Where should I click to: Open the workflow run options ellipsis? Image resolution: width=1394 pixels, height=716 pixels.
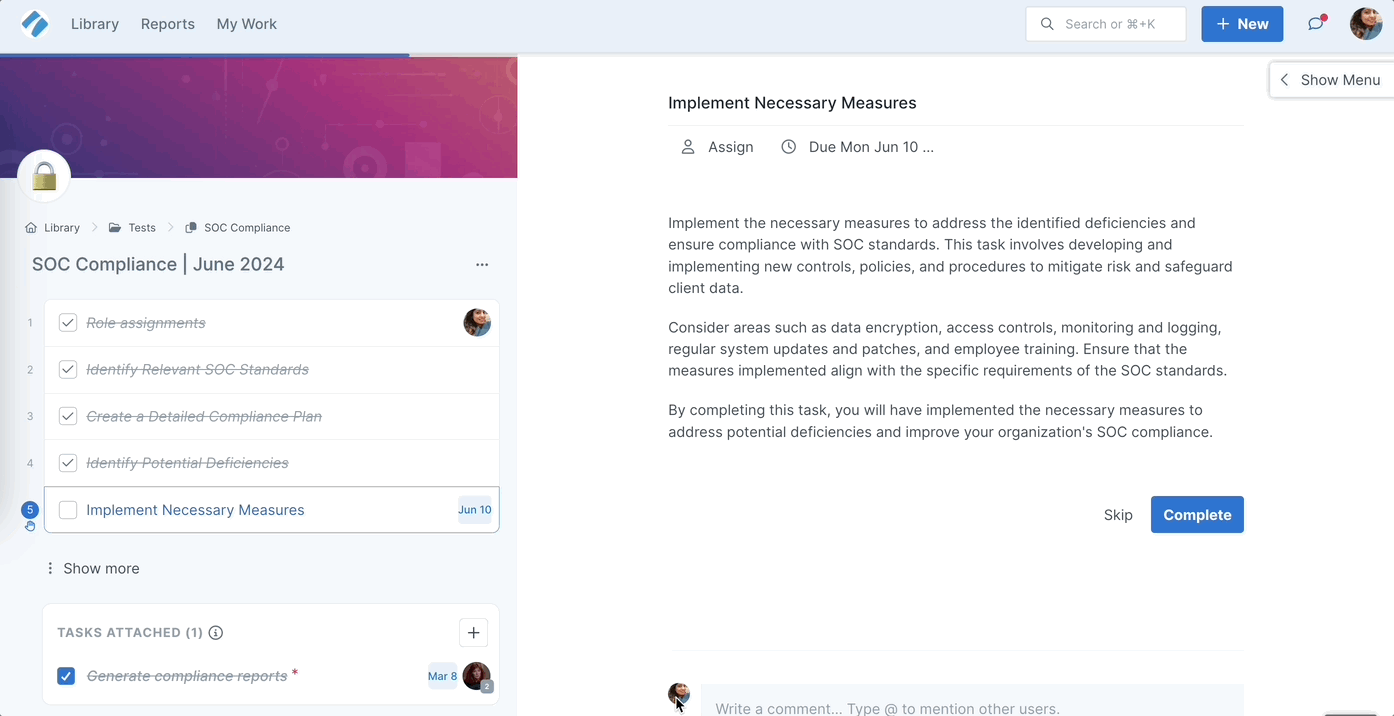tap(482, 265)
